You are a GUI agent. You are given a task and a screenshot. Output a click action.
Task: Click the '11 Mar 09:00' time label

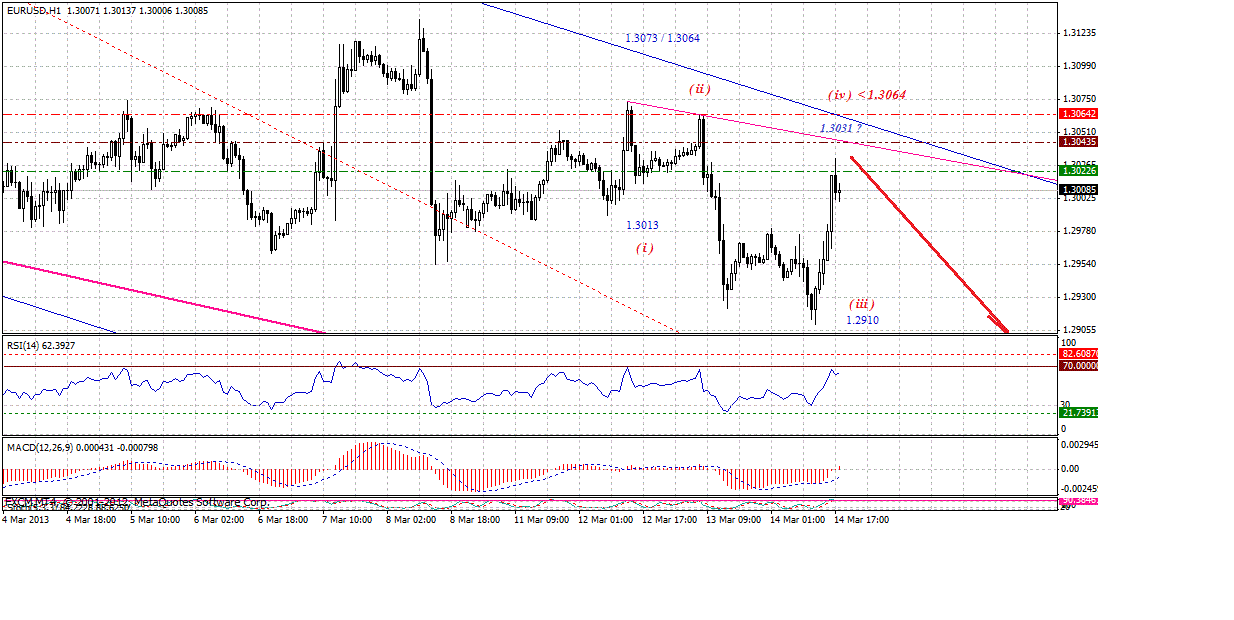click(x=542, y=520)
